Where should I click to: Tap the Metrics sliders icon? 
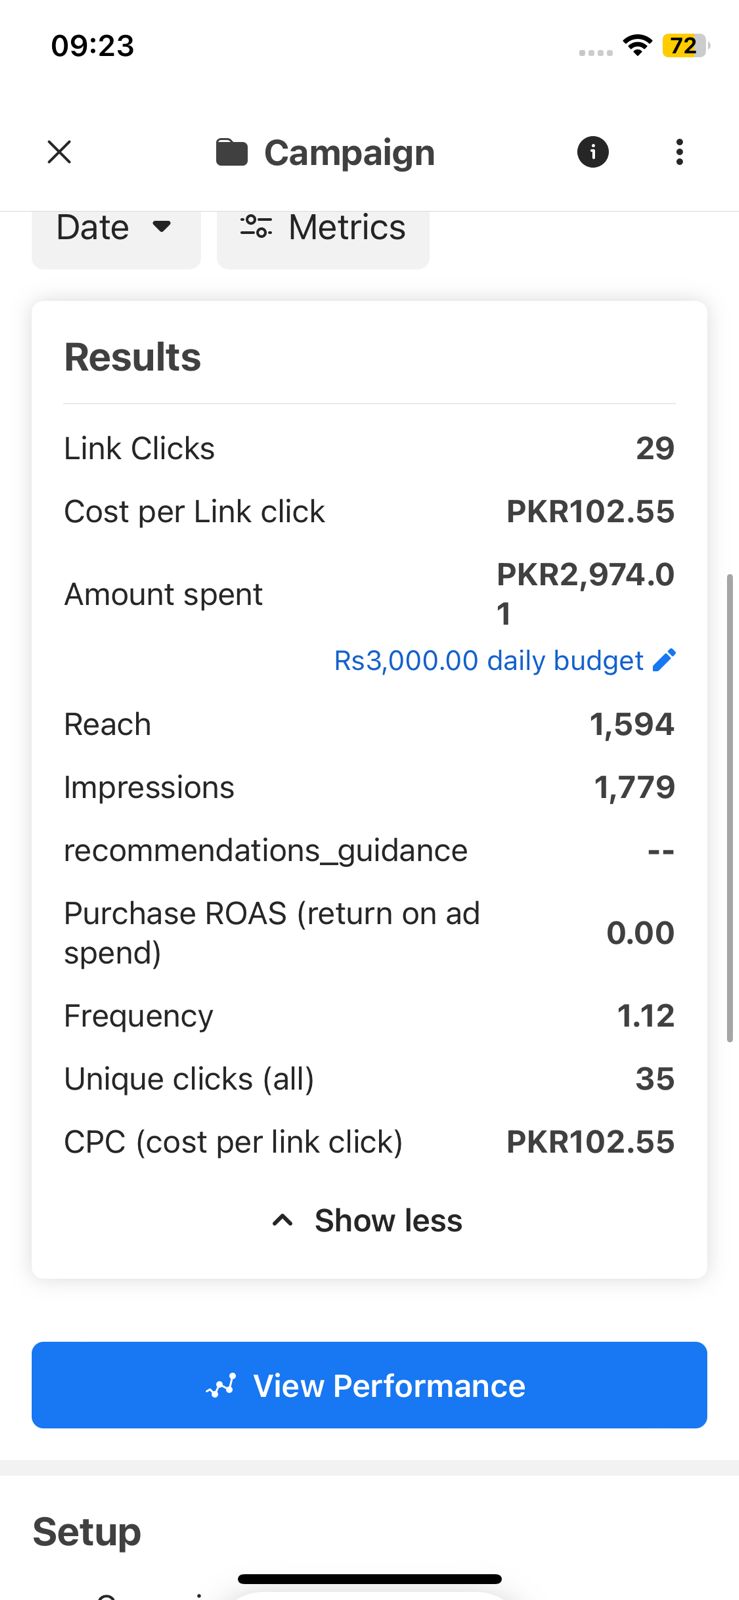pos(256,227)
